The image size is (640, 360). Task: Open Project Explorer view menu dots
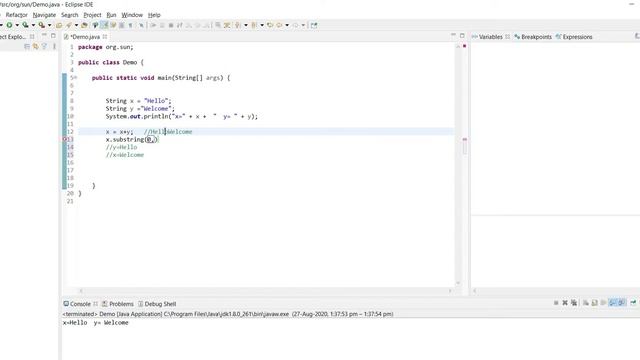[x=54, y=47]
